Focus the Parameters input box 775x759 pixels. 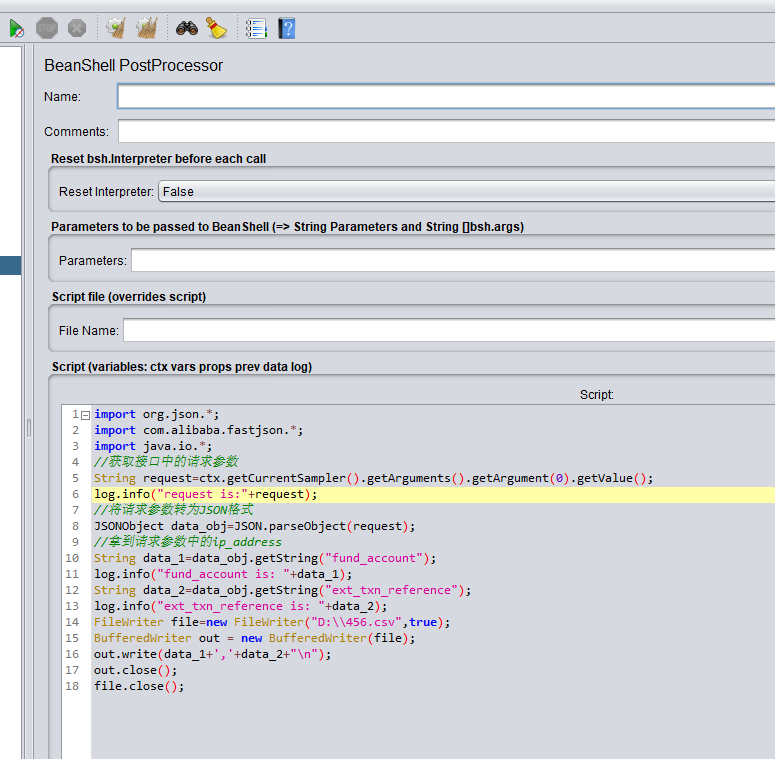[x=452, y=261]
